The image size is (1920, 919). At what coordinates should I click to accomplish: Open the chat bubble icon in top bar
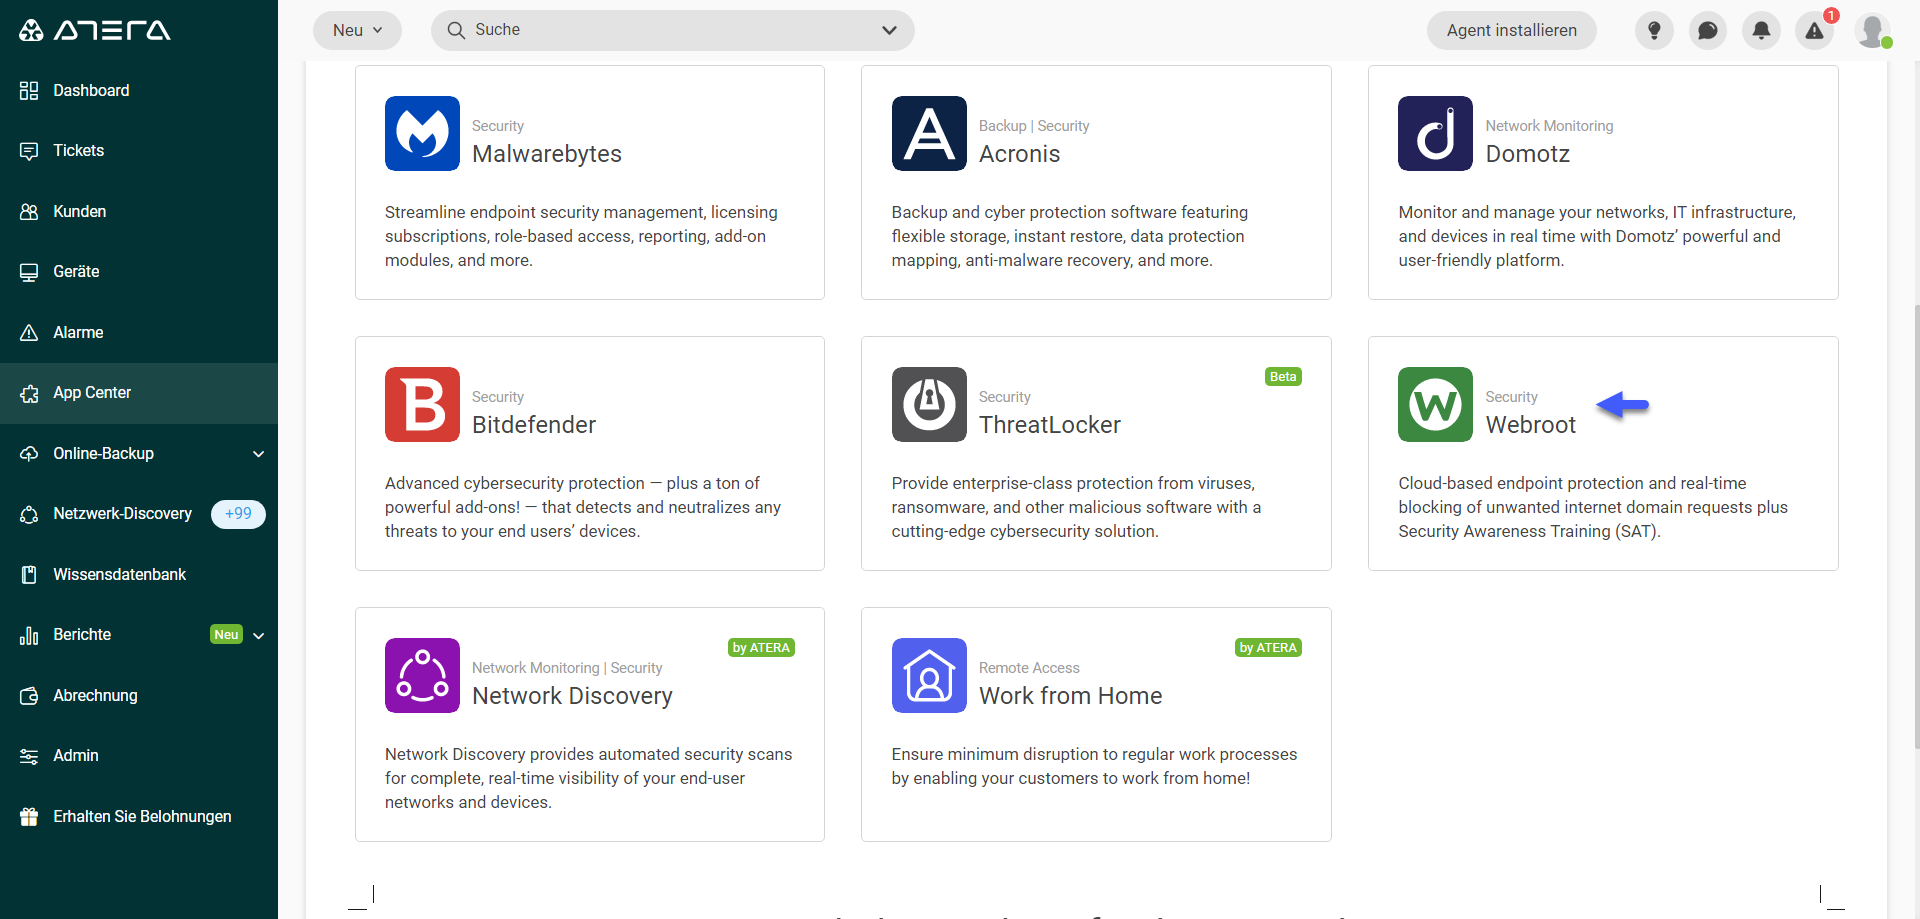(x=1708, y=30)
